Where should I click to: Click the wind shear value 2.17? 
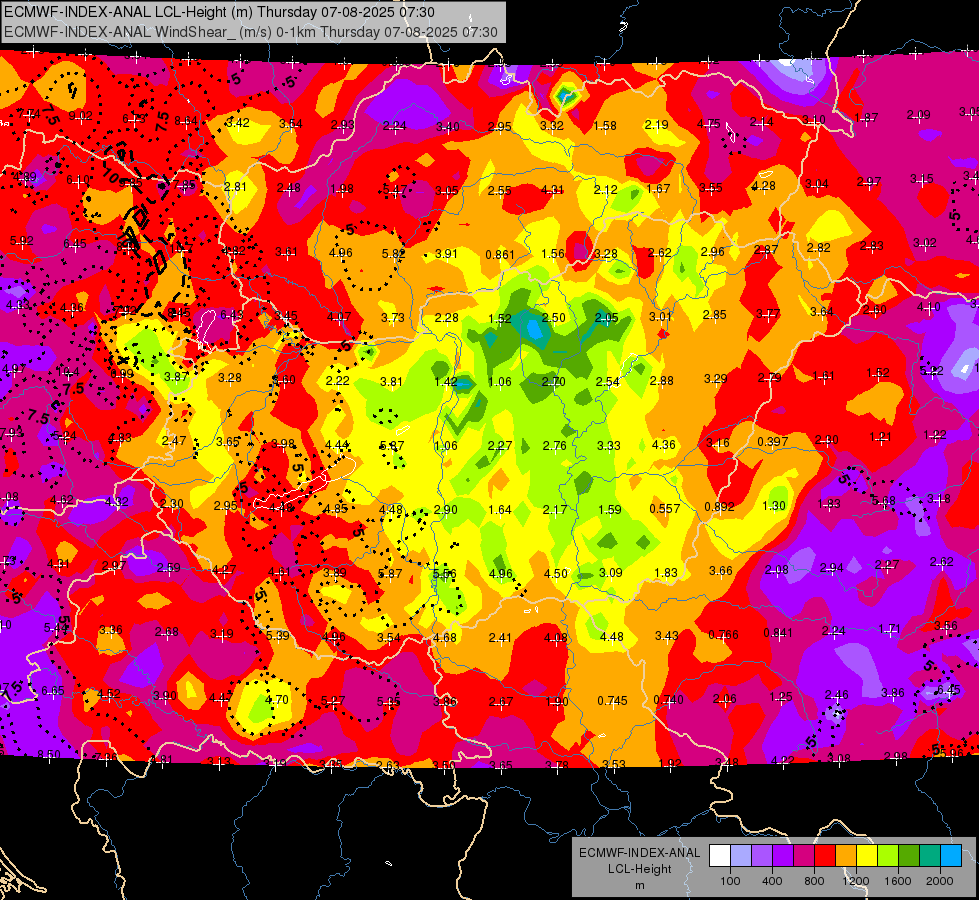554,510
